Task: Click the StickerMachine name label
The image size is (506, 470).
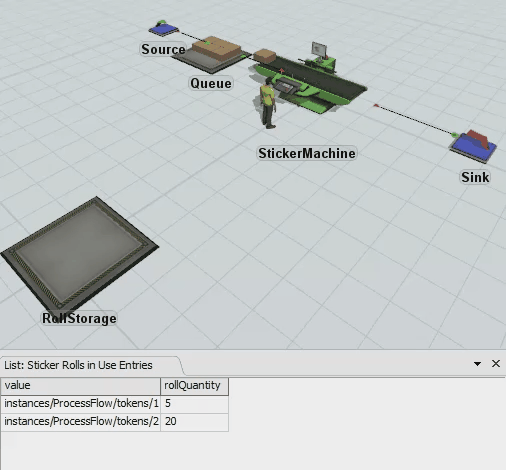Action: [307, 153]
